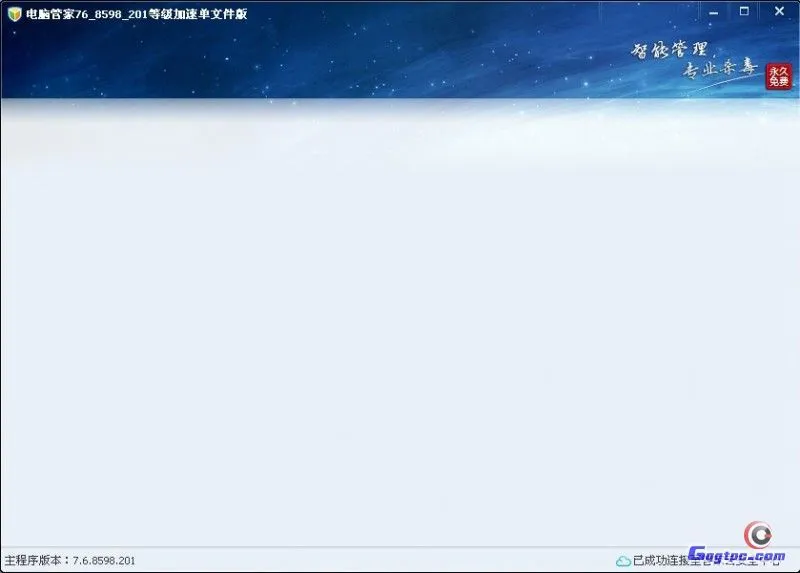Click the 主程序版本：7.6.8598.201 text
The height and width of the screenshot is (573, 800).
pos(70,560)
